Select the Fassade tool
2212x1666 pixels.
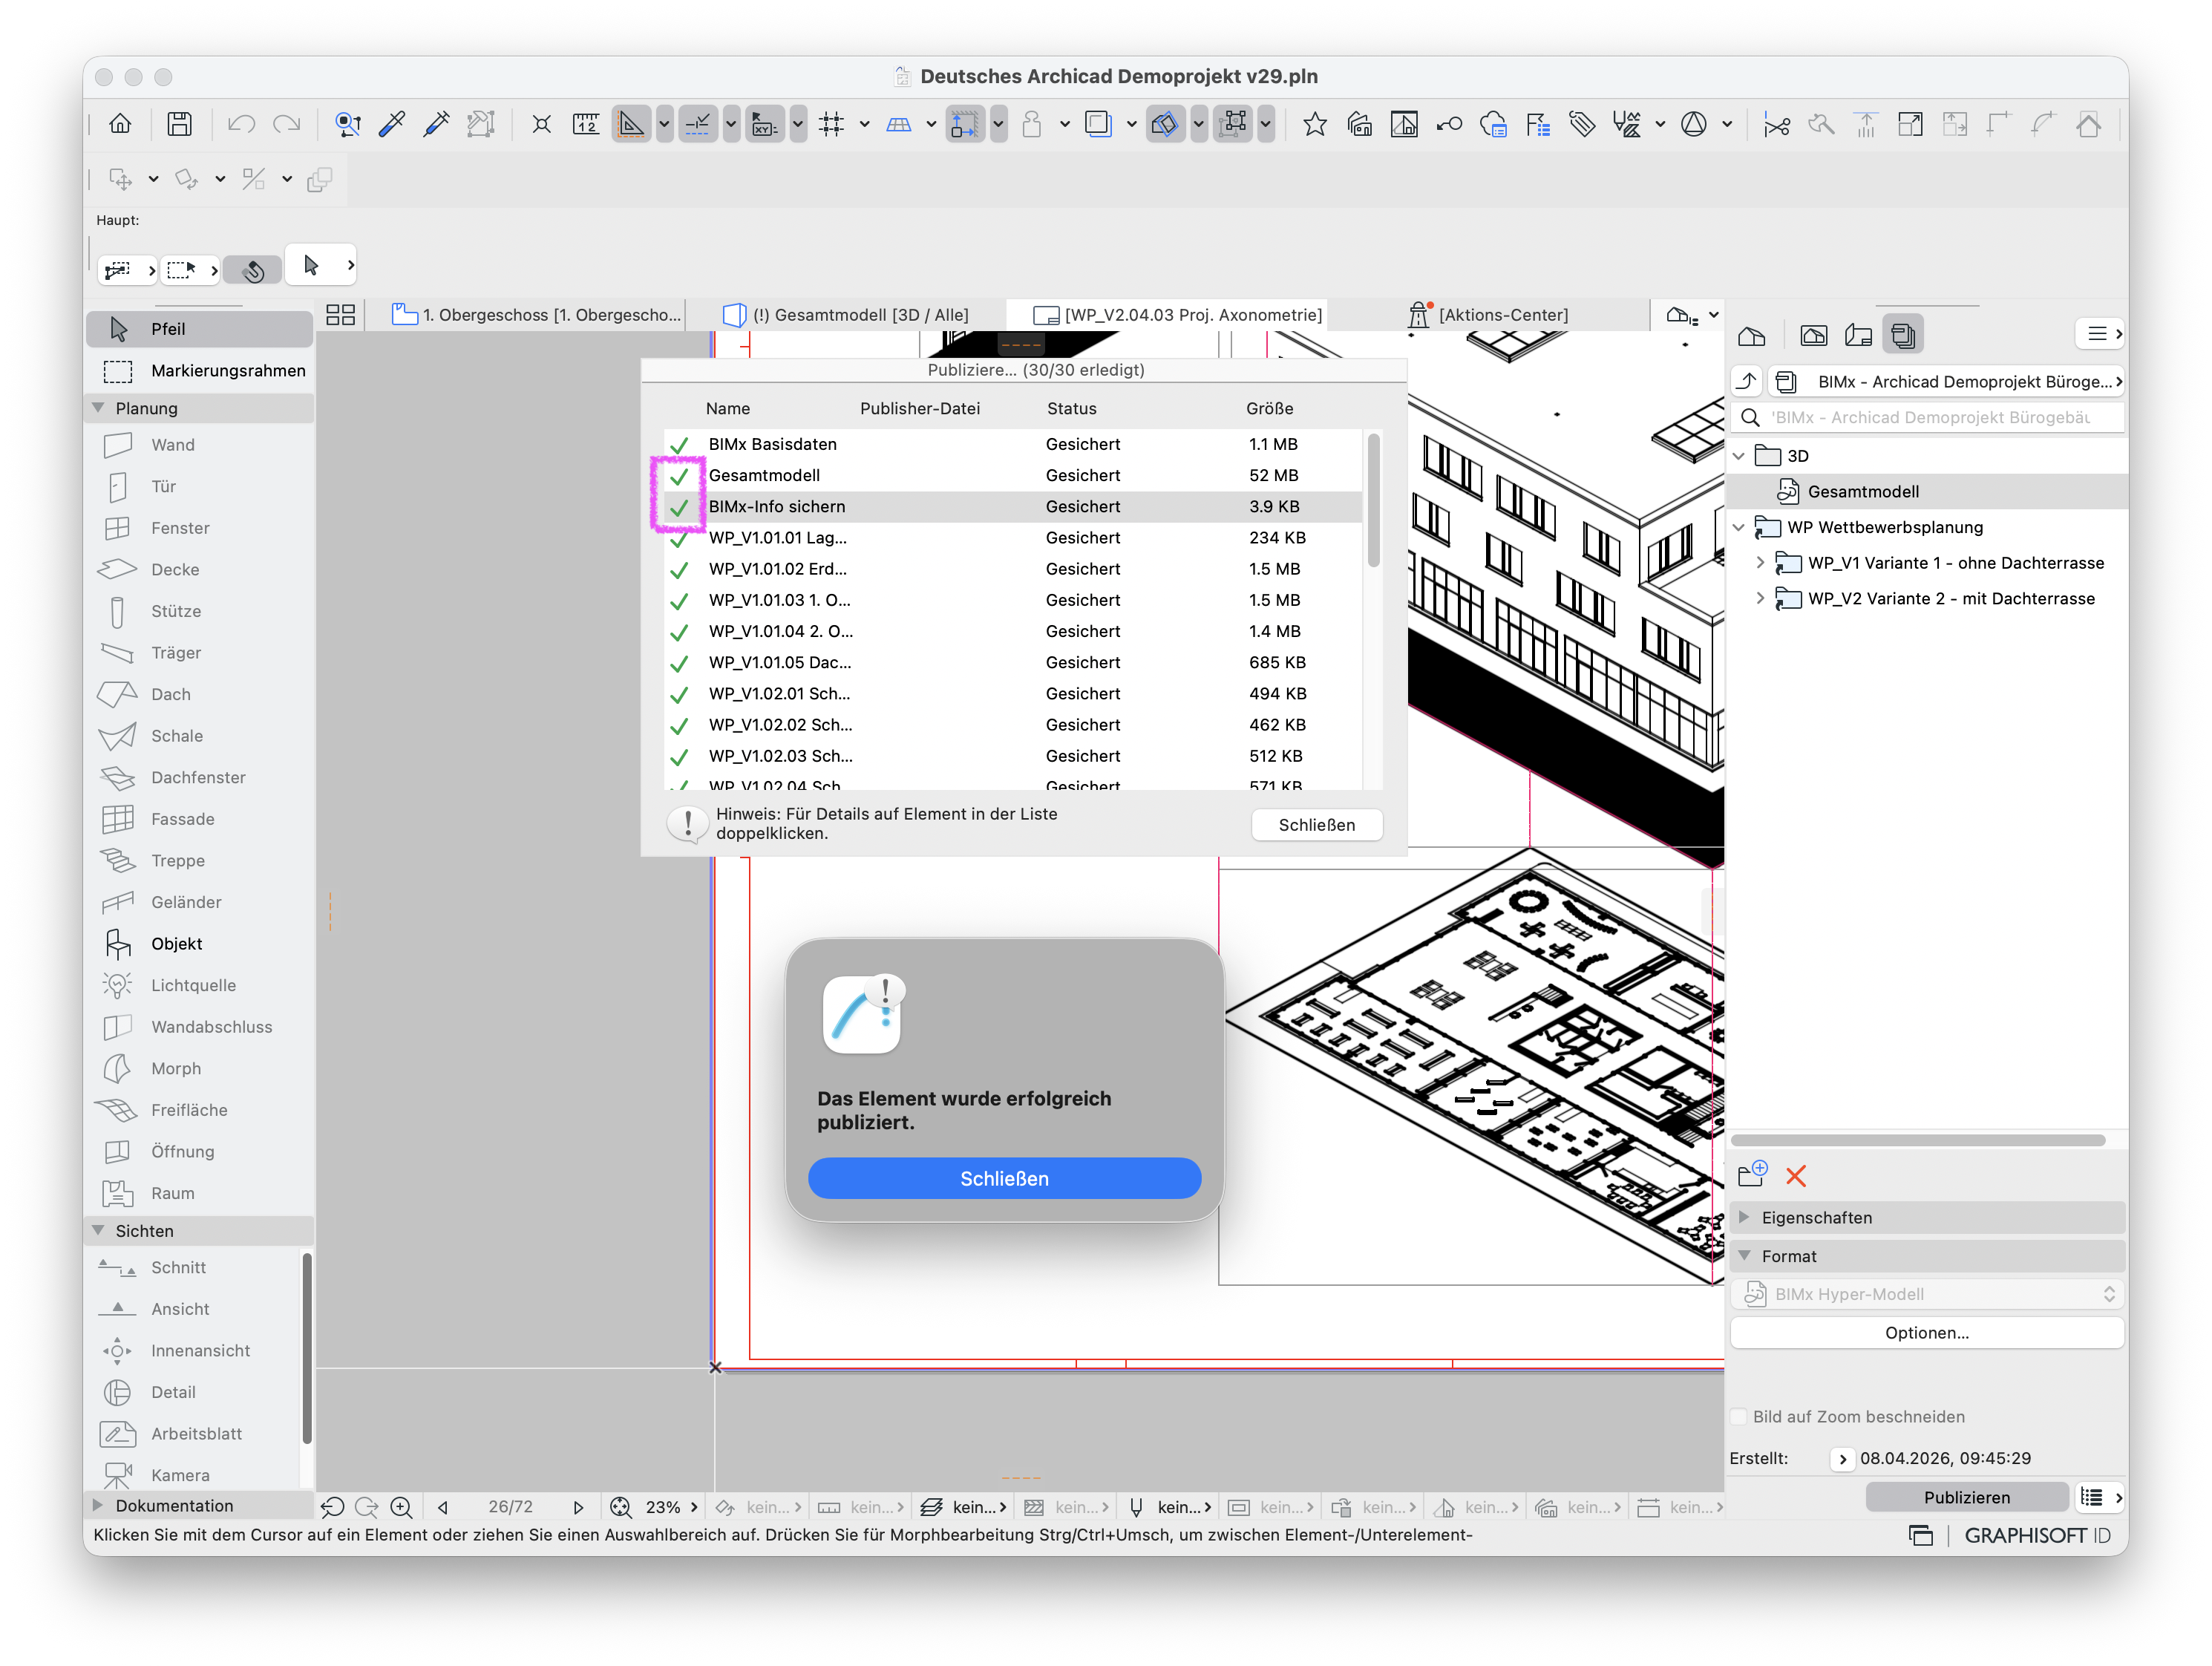[200, 819]
